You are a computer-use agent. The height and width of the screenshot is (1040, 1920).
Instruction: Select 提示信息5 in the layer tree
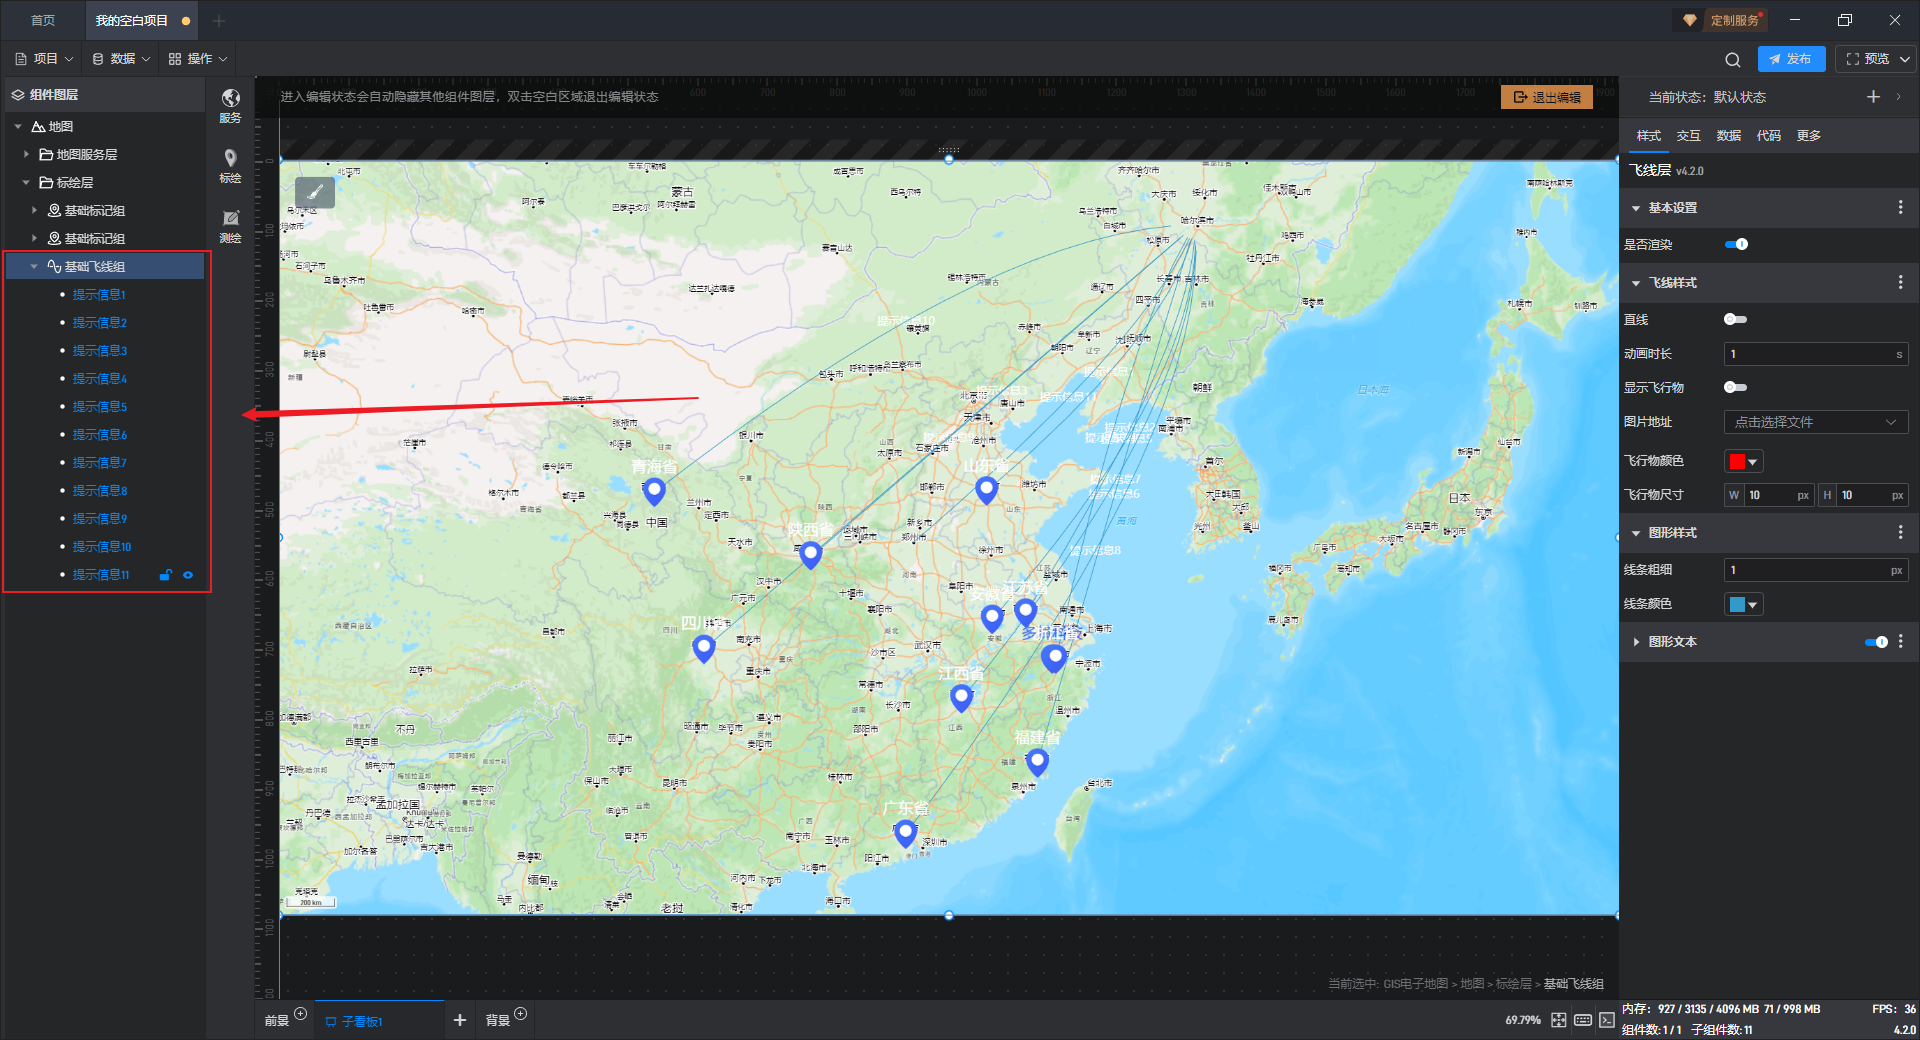[100, 407]
